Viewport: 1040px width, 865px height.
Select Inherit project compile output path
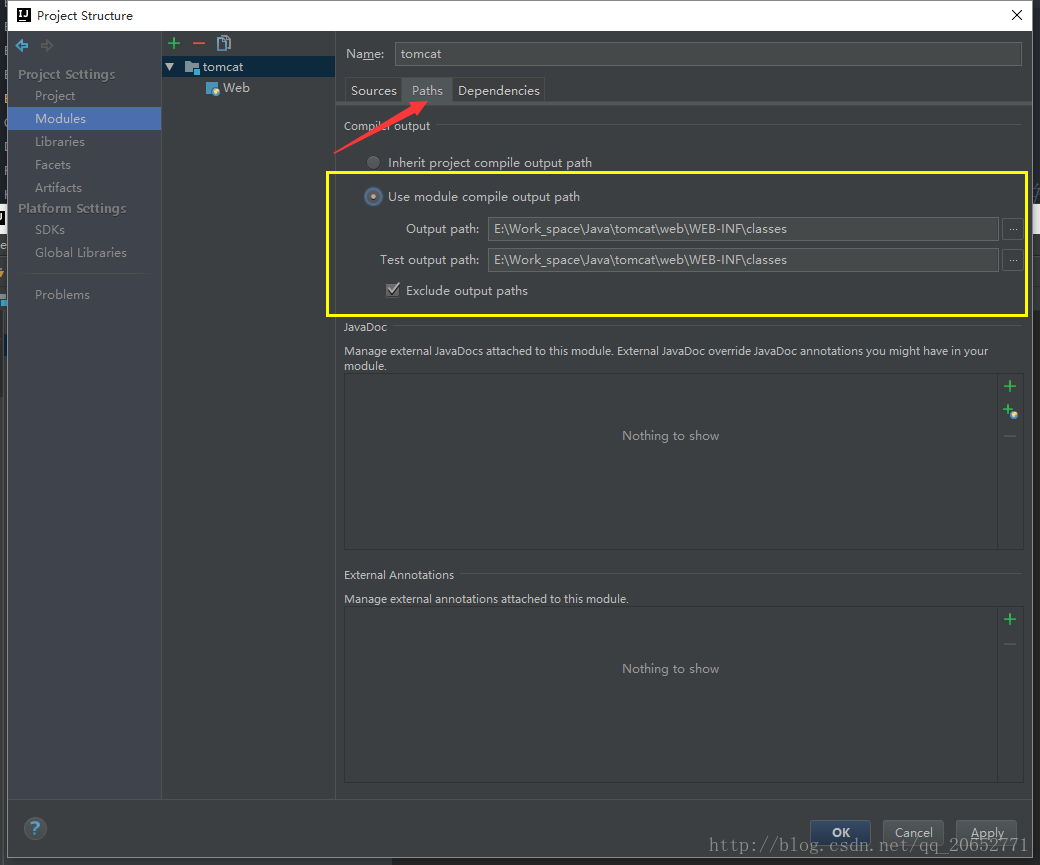point(373,163)
